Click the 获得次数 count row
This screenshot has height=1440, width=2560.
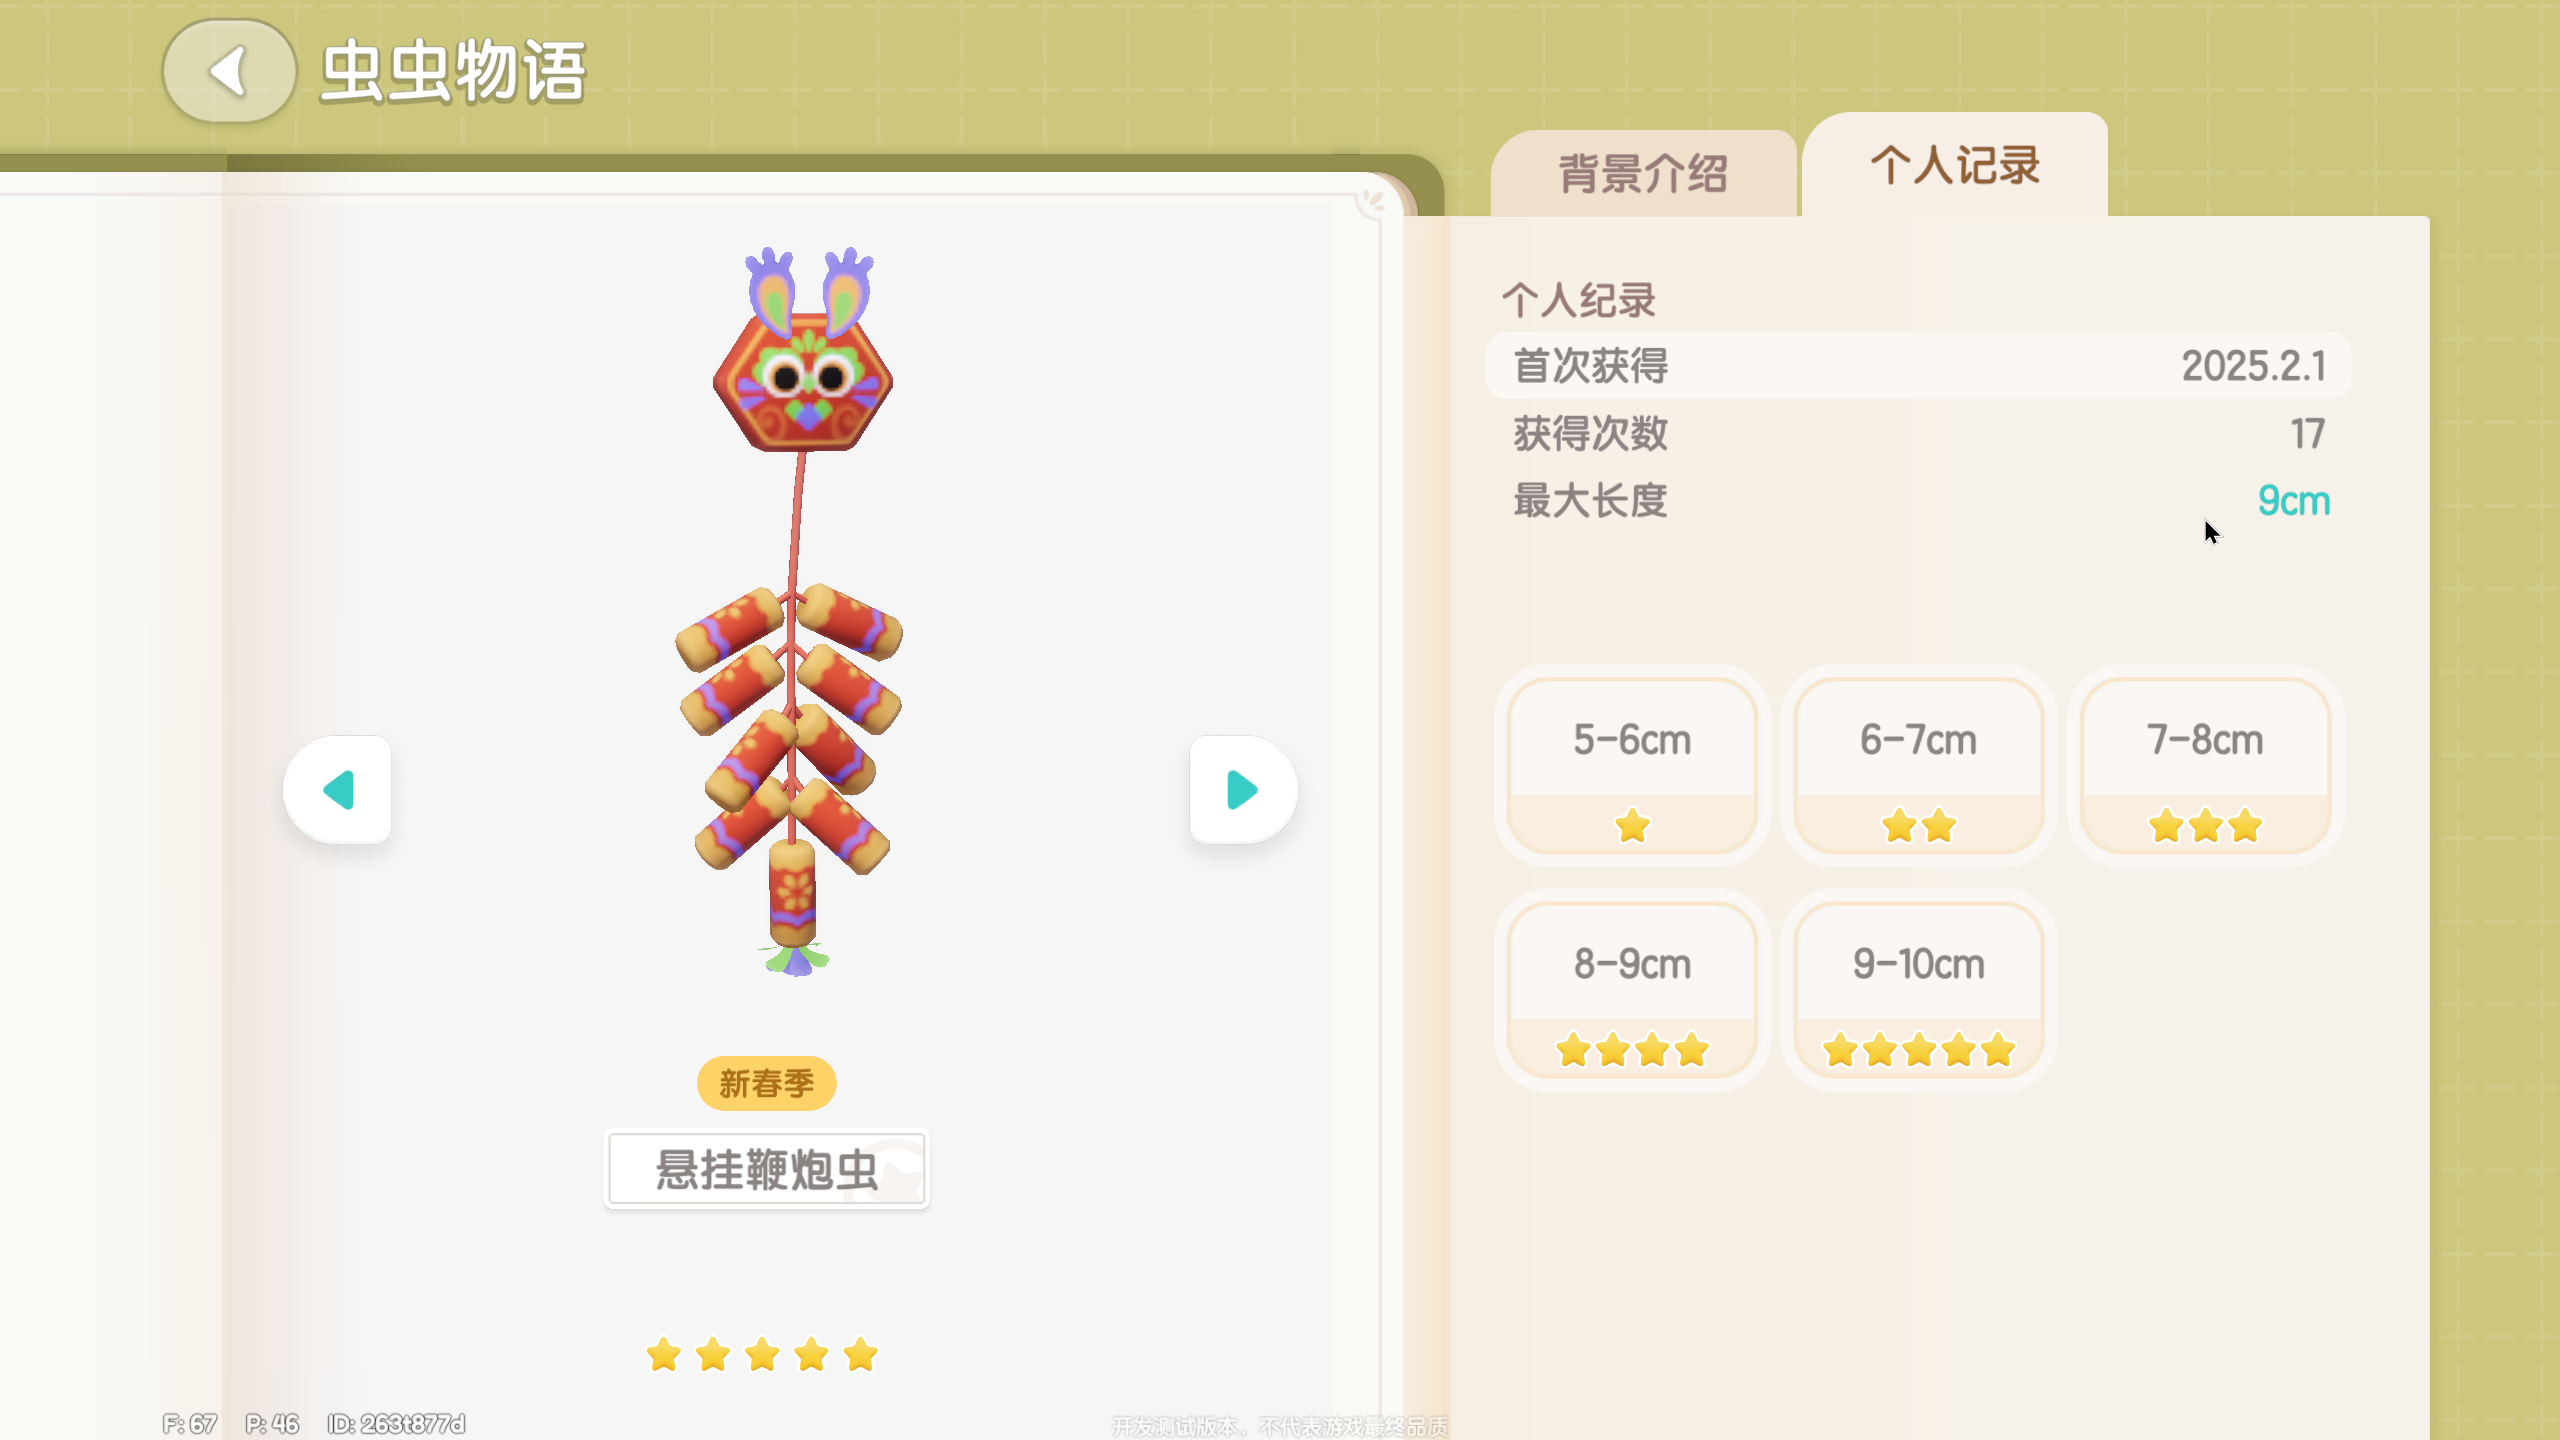coord(1918,433)
